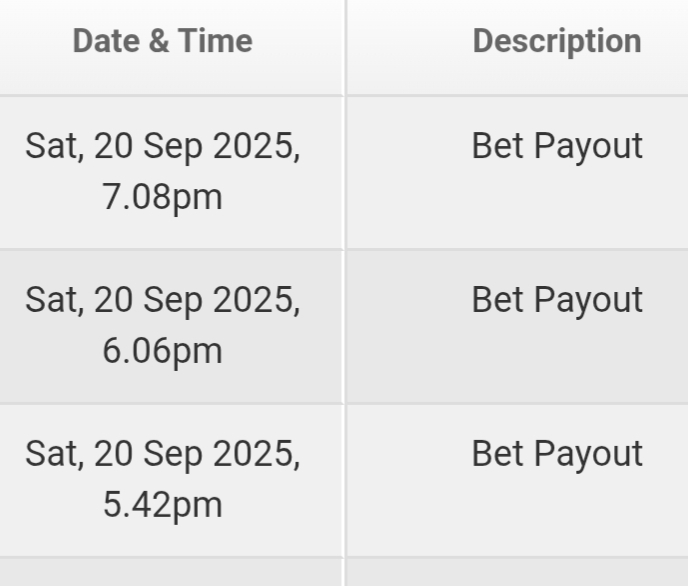Image resolution: width=688 pixels, height=586 pixels.
Task: Click the Description column header
Action: (x=557, y=41)
